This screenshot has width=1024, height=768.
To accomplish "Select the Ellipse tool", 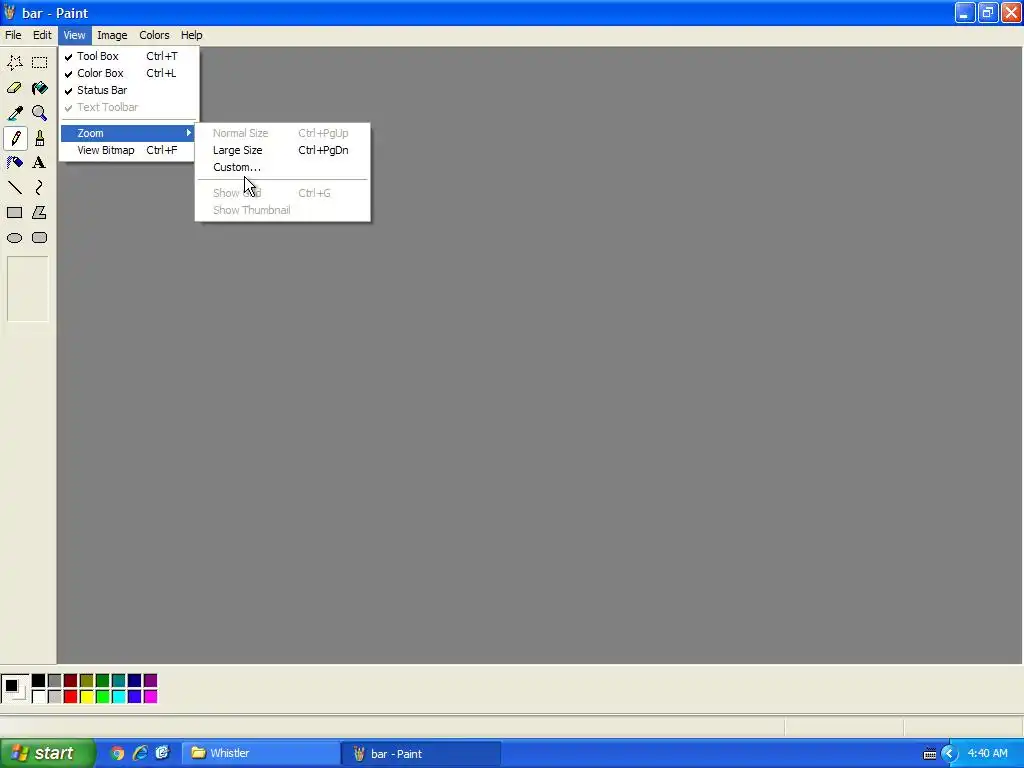I will coord(14,238).
